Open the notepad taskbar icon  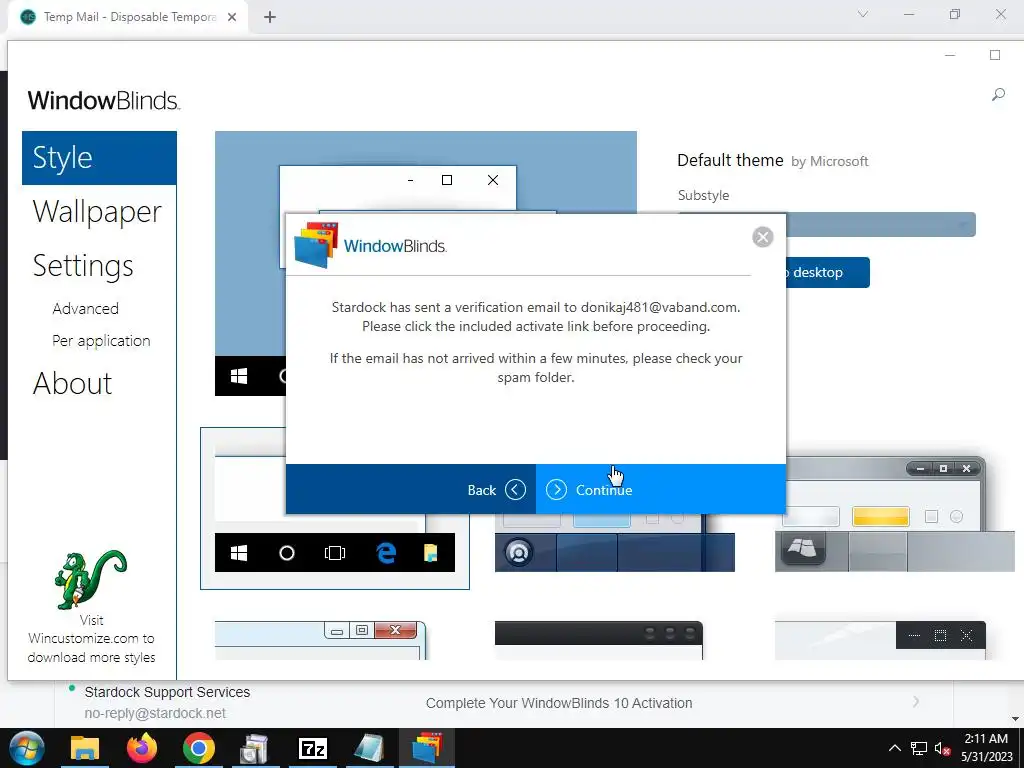pos(370,748)
